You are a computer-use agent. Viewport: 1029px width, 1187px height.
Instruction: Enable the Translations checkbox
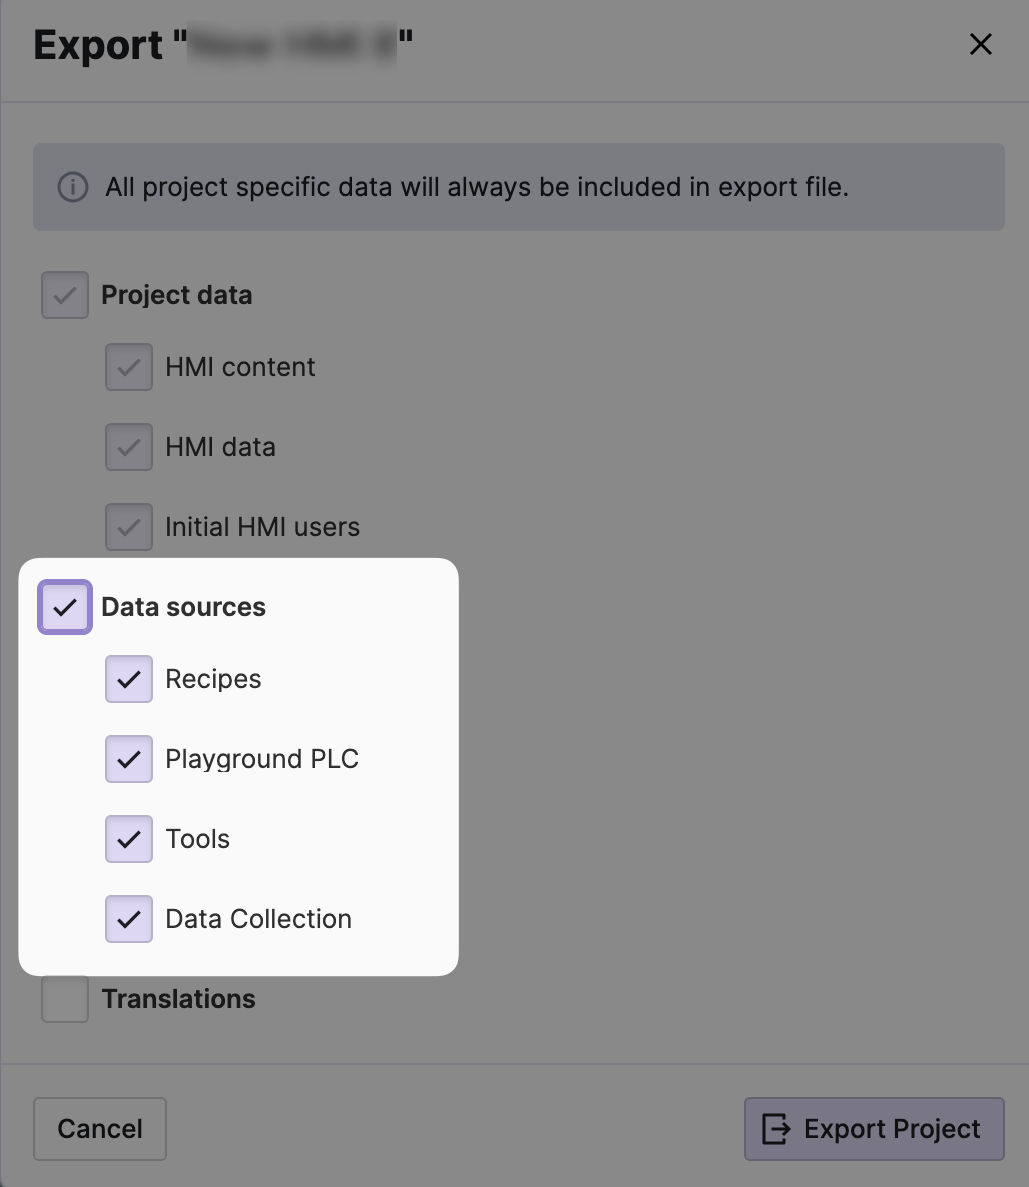[x=65, y=999]
